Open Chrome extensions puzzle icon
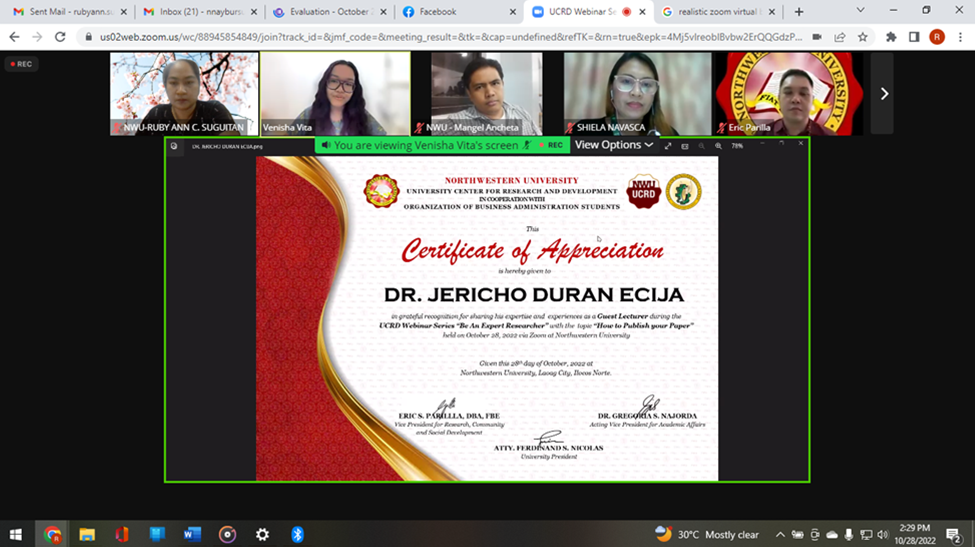This screenshot has width=975, height=547. 891,37
